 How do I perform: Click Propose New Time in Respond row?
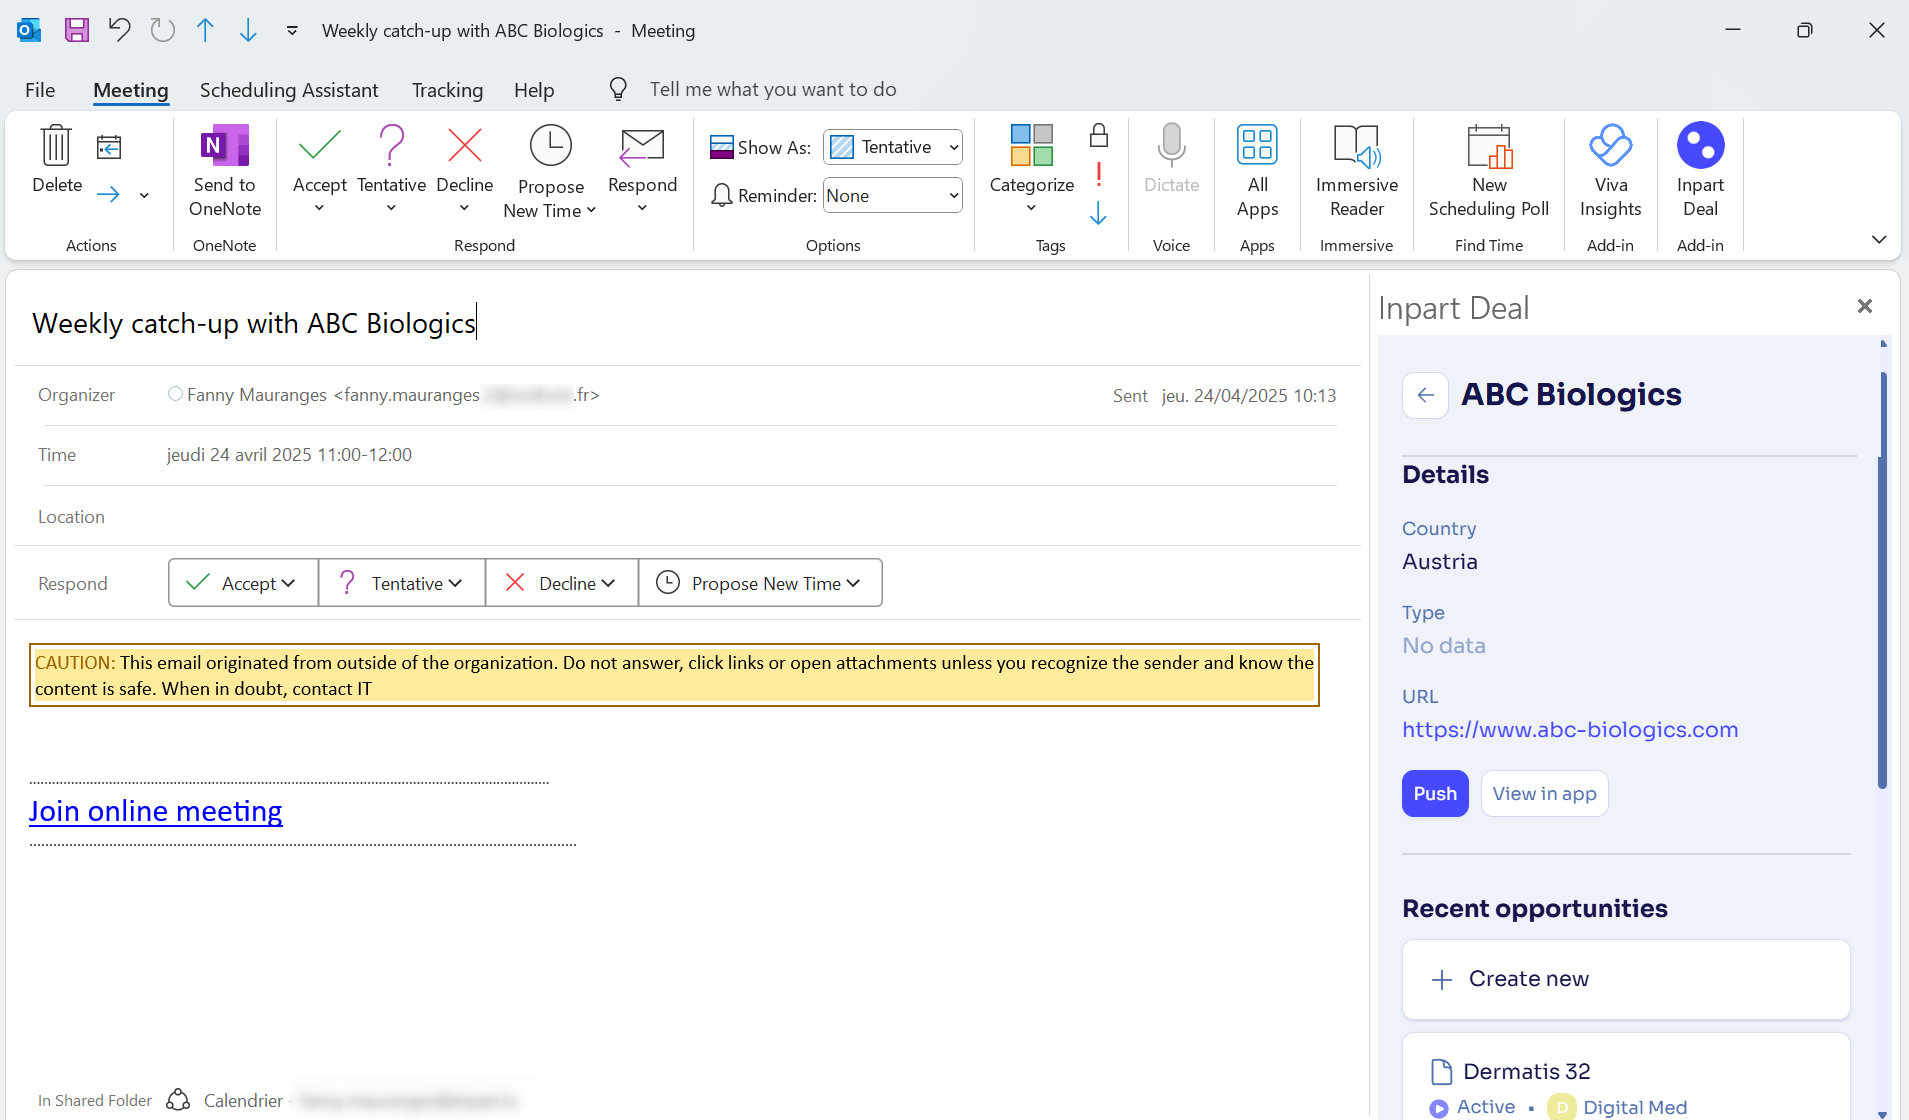tap(760, 583)
